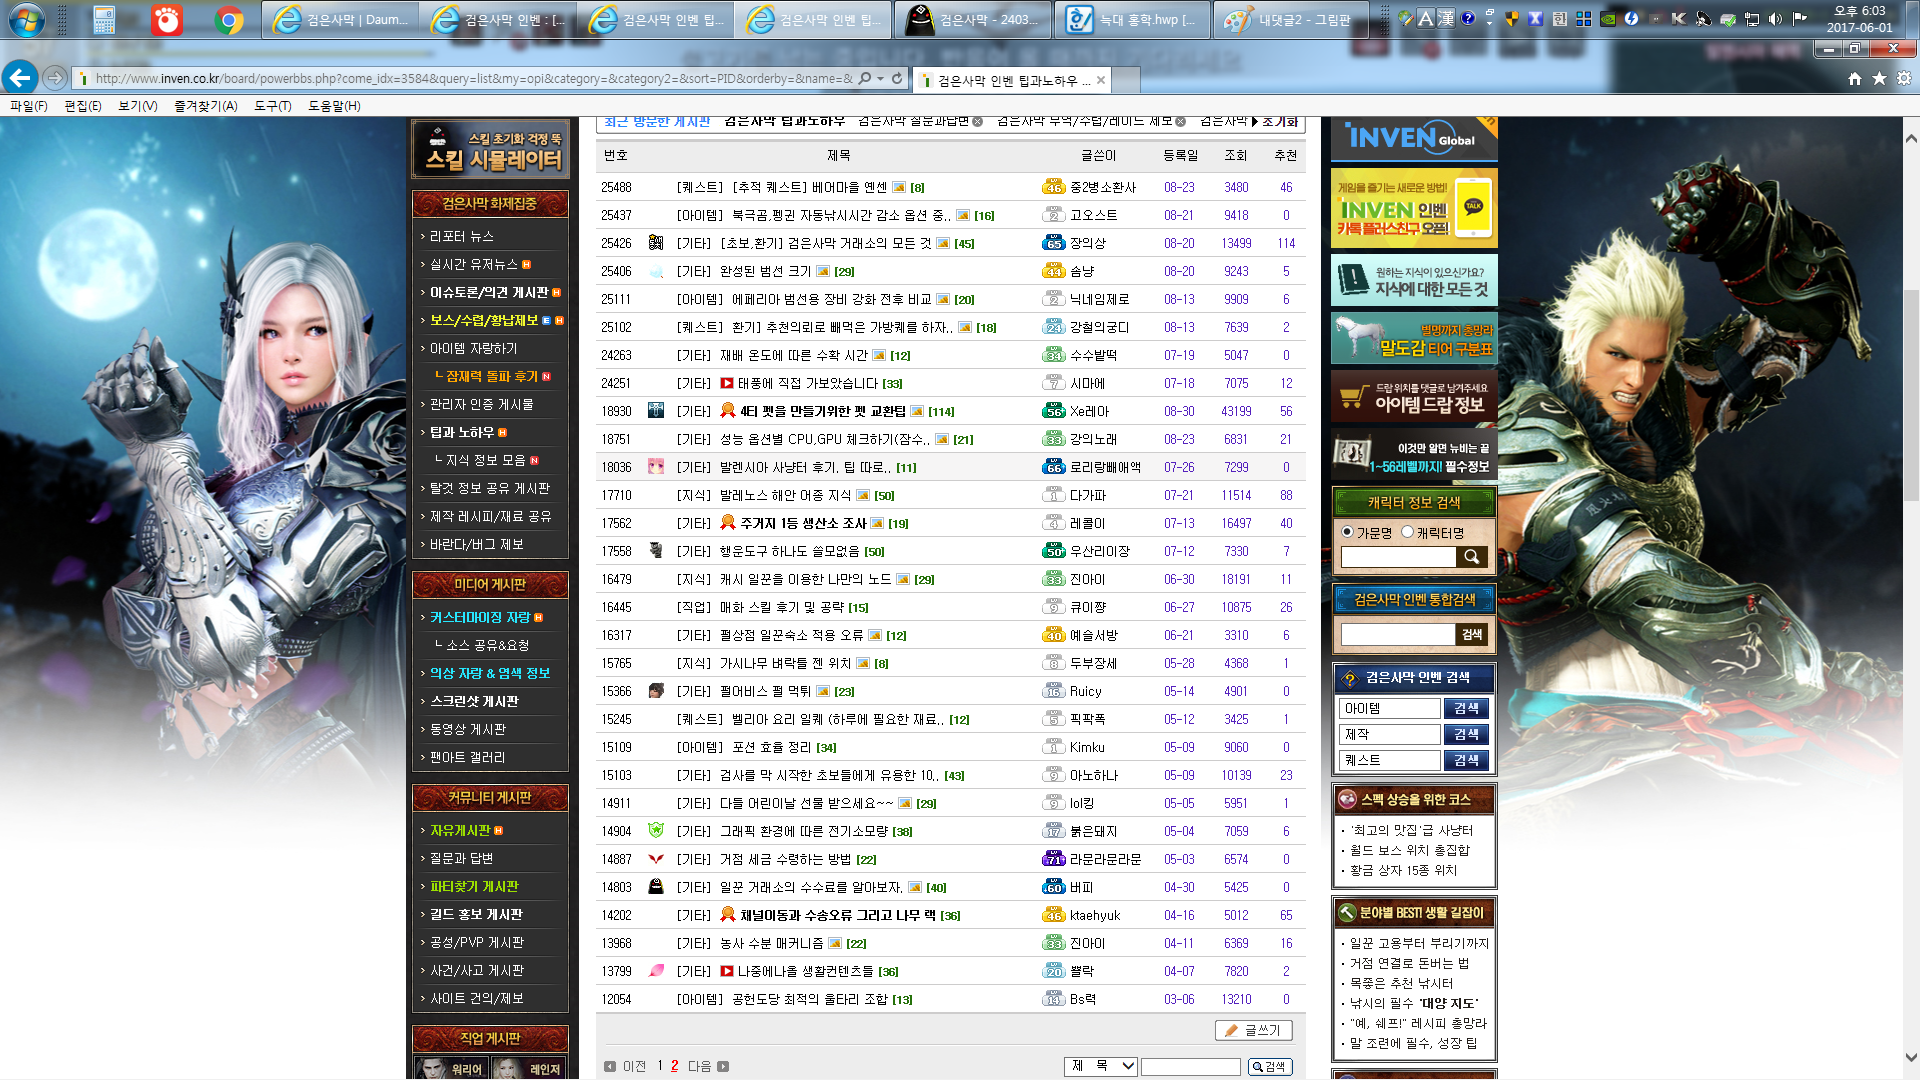Click the magnifier icon in 캐릭터 정보 검색 panel
This screenshot has height=1080, width=1920.
pos(1472,557)
